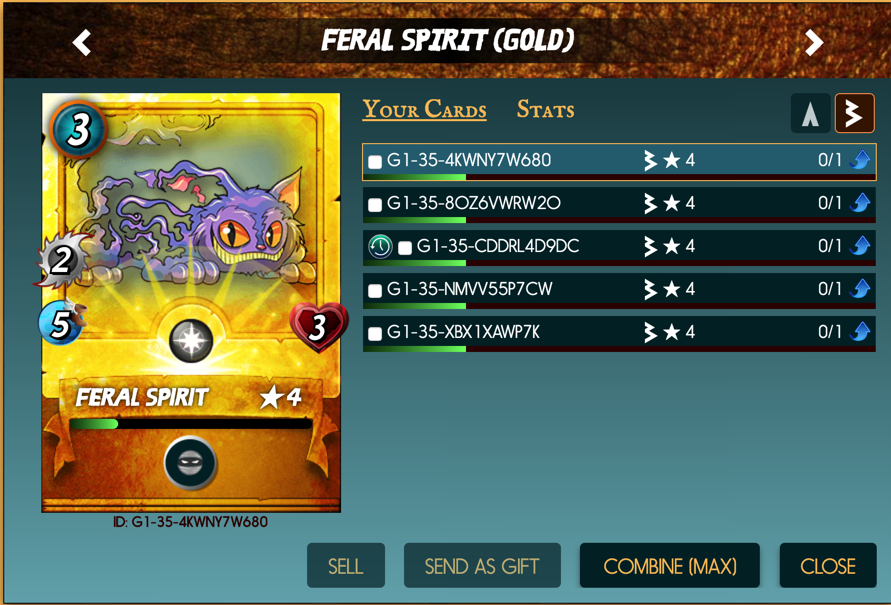Select the Beta edition filter icon

[854, 114]
